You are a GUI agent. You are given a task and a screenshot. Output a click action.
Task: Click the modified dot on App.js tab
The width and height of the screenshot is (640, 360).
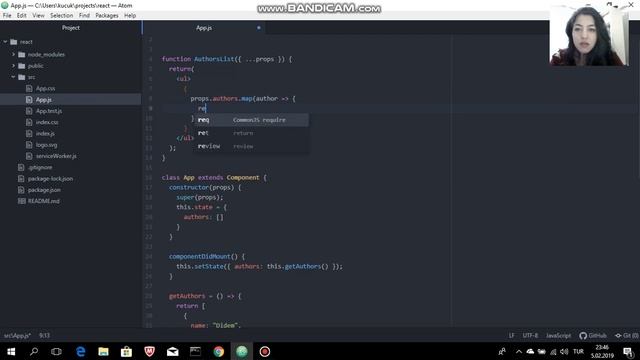(x=258, y=28)
